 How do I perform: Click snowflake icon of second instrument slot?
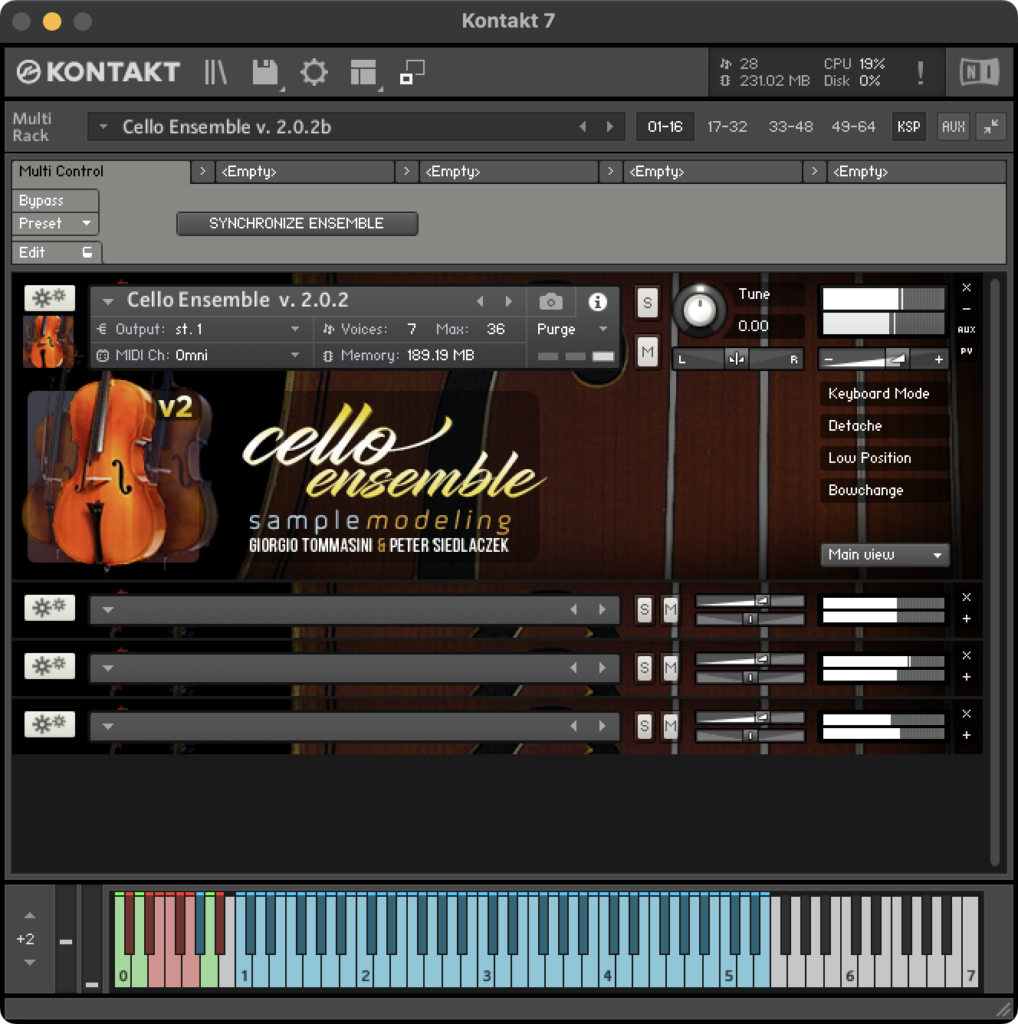click(50, 608)
